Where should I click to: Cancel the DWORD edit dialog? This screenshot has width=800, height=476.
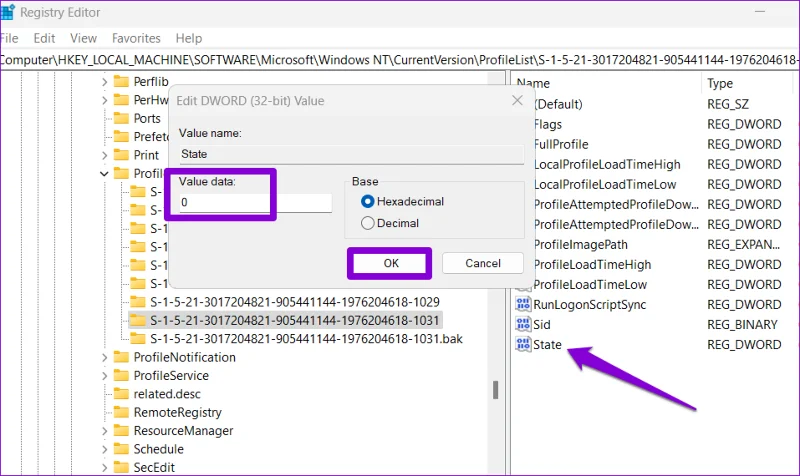click(483, 263)
